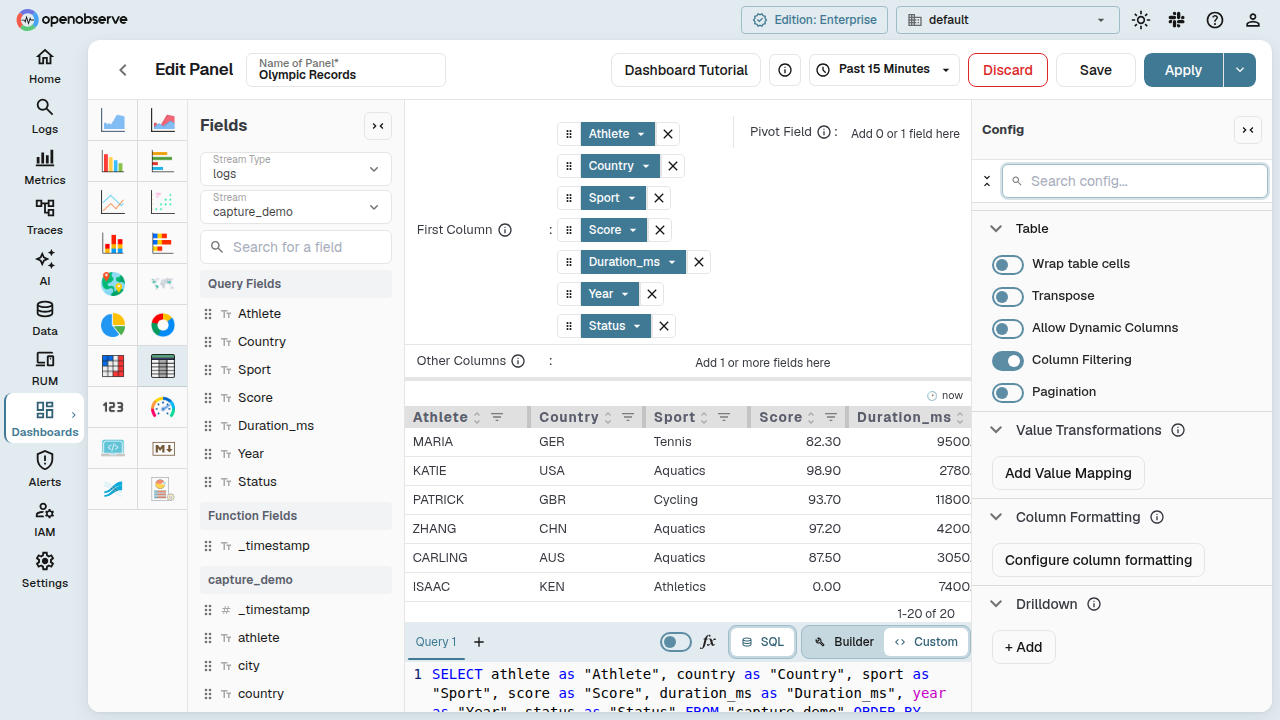Select the geo map chart icon

tap(113, 284)
